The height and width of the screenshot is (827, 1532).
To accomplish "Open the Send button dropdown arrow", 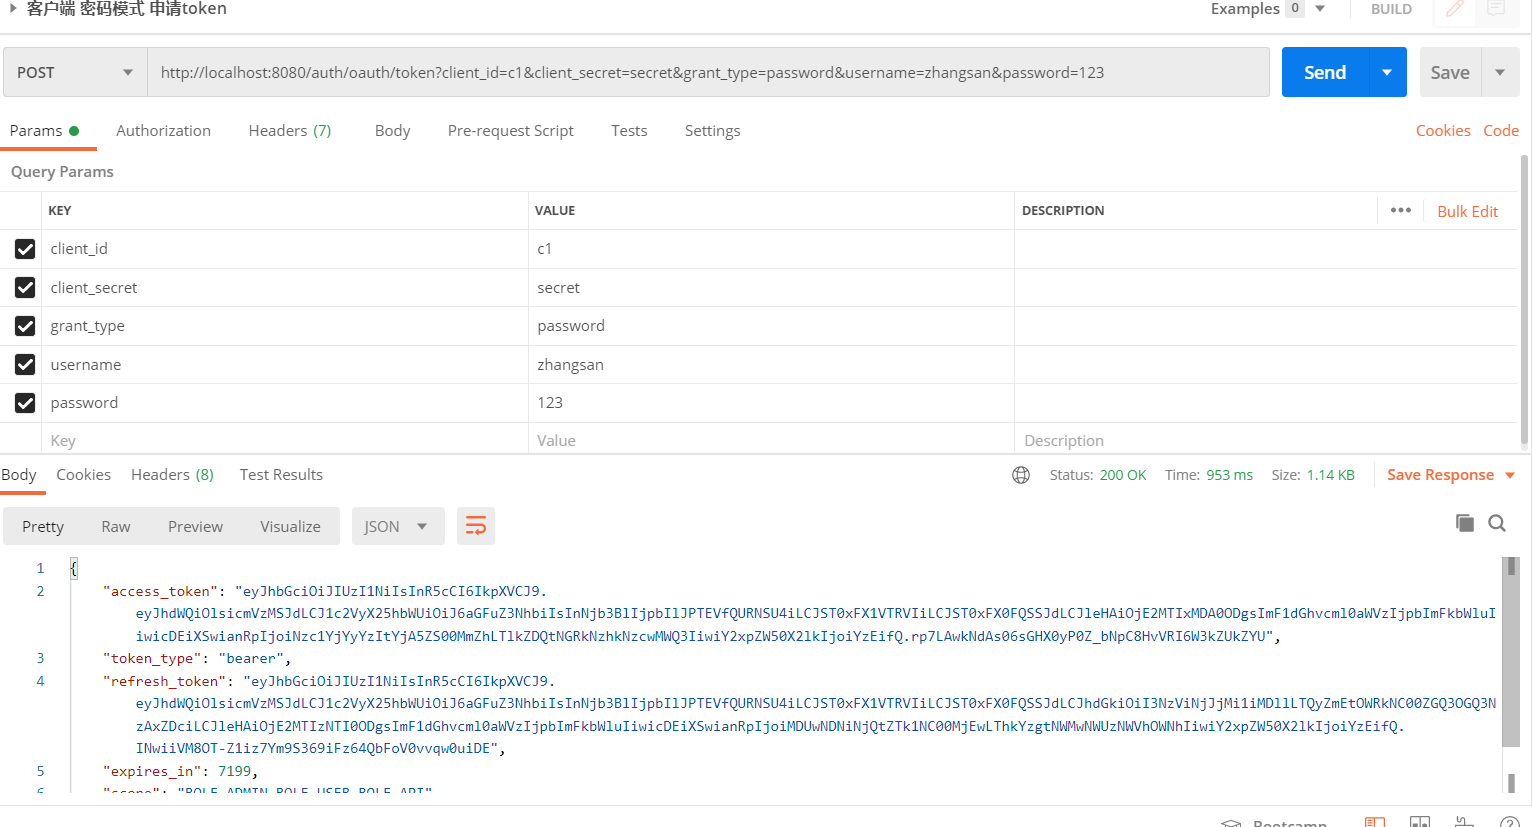I will (1387, 72).
